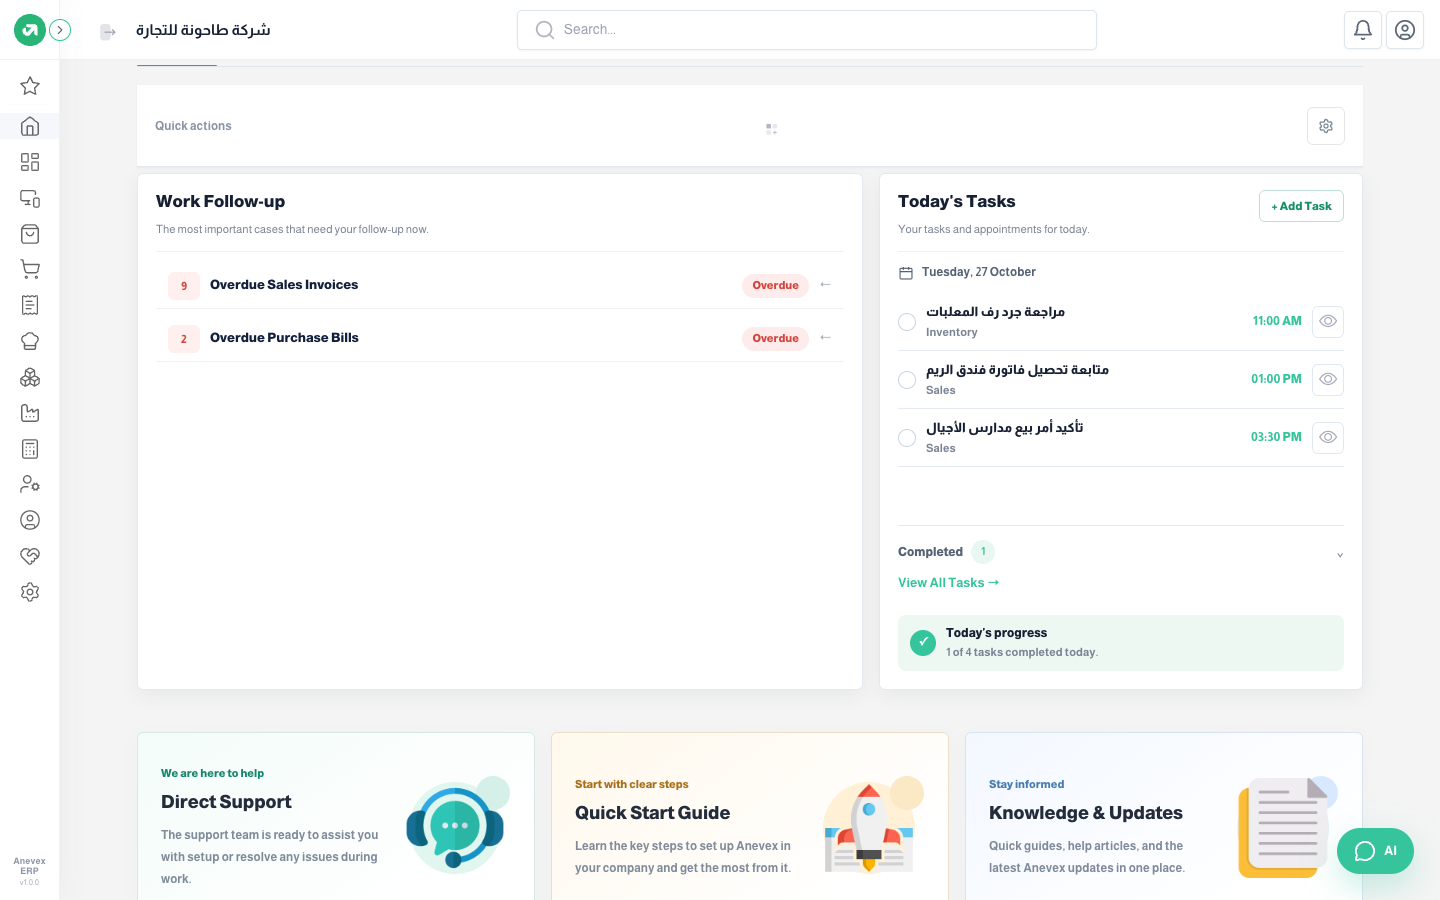Screen dimensions: 1440x900
Task: View the 01:00 PM task with eye icon
Action: (1328, 380)
